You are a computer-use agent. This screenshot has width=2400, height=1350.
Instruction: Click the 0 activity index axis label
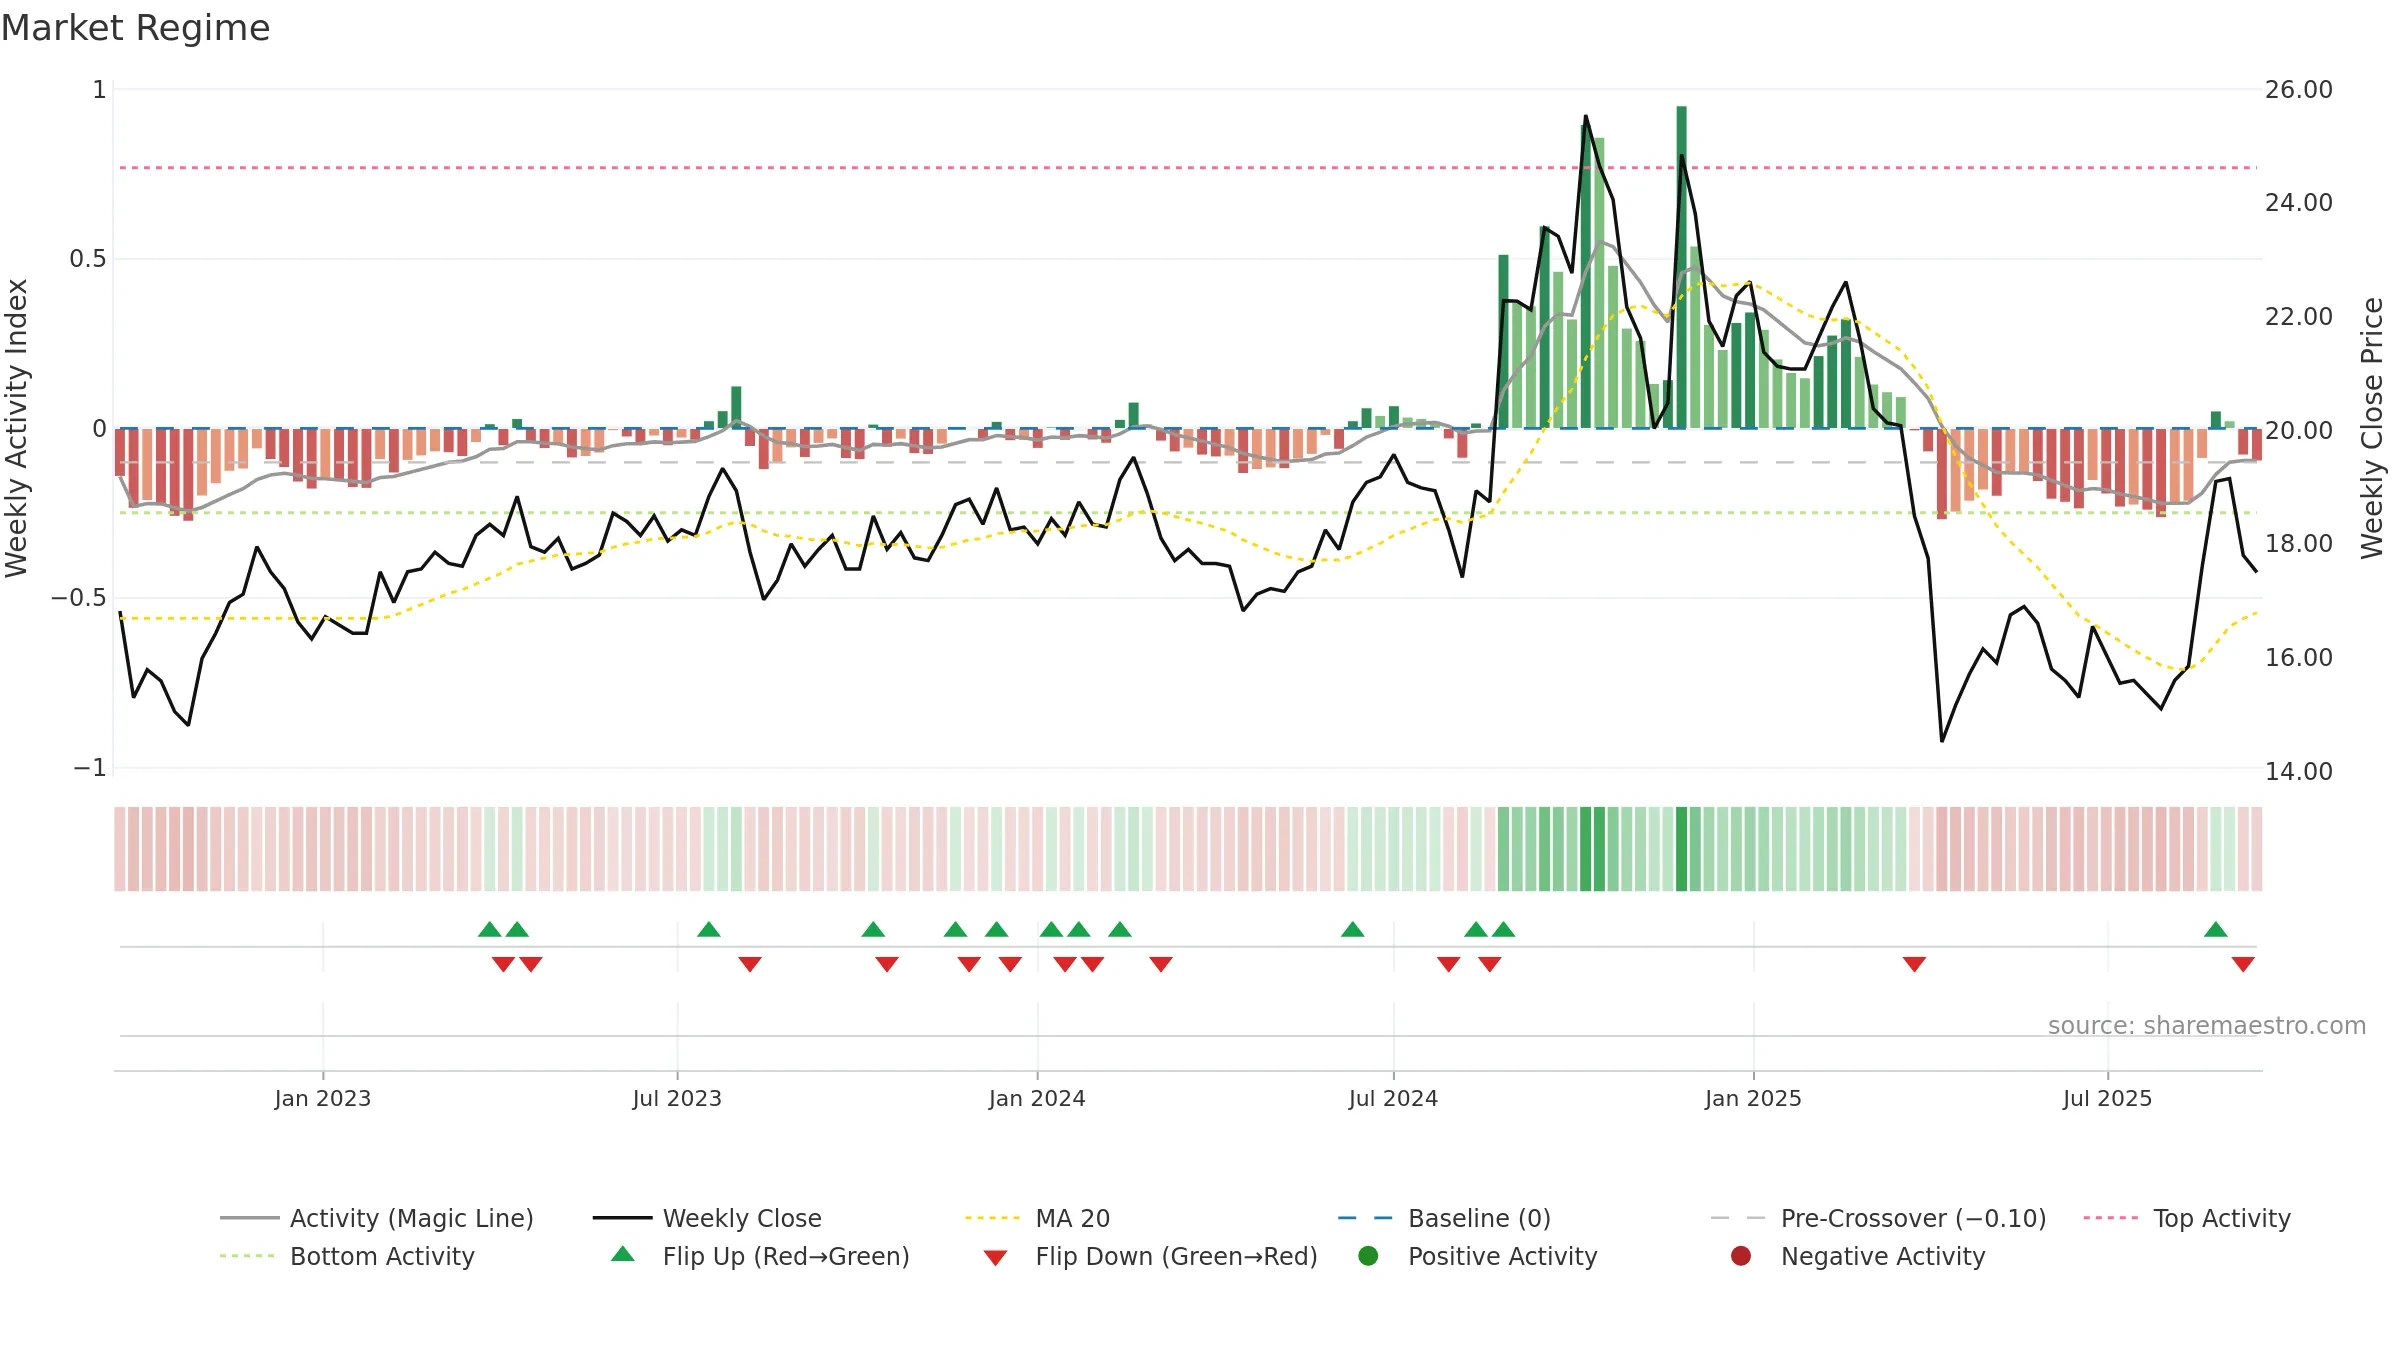[99, 429]
